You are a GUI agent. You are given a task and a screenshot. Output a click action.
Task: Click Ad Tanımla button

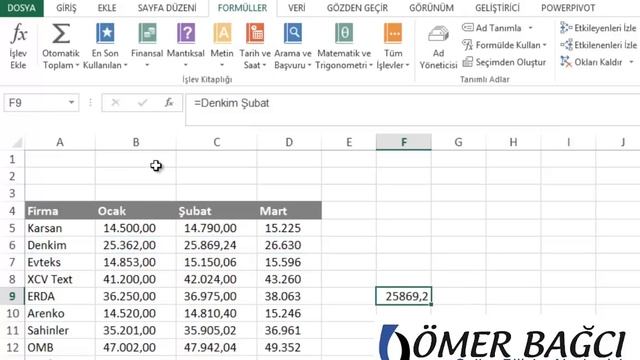coord(492,28)
